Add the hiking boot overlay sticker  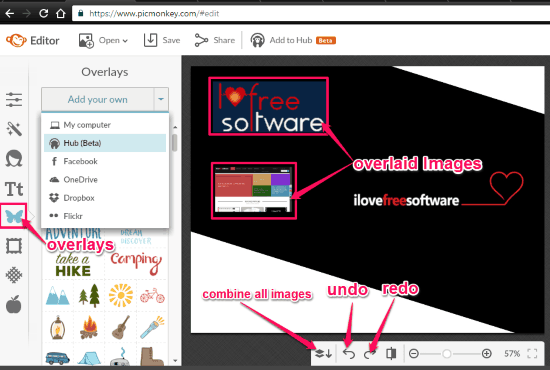click(152, 357)
